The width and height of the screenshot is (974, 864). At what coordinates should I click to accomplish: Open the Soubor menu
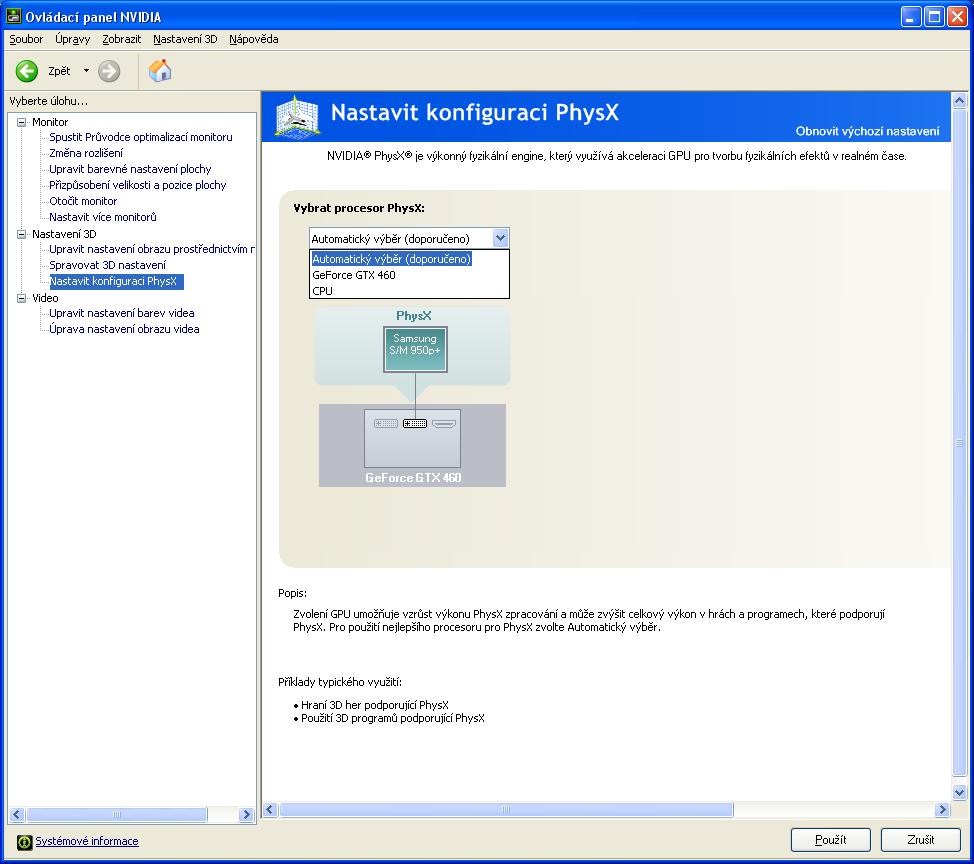click(26, 39)
